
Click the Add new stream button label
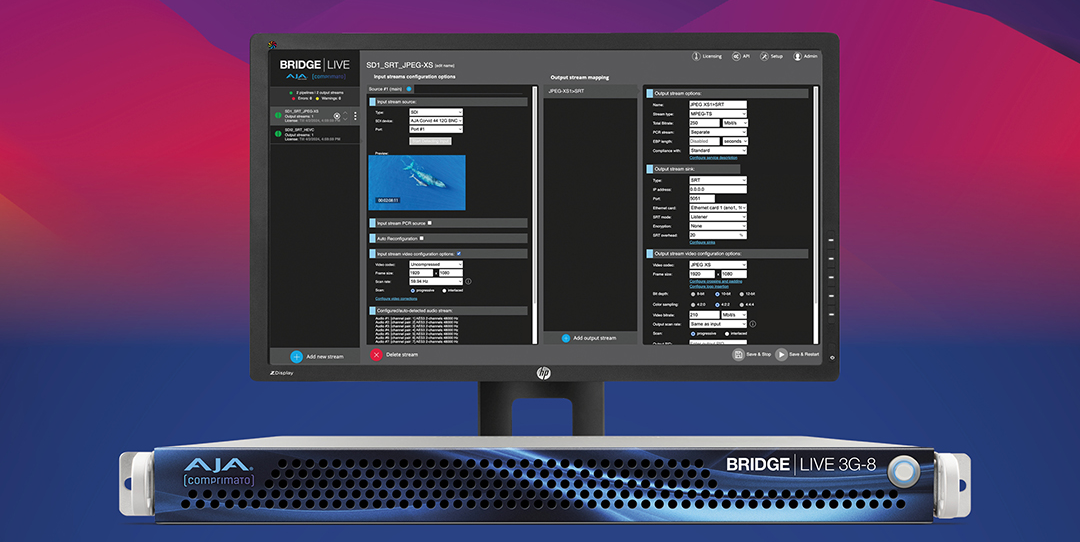pos(324,357)
